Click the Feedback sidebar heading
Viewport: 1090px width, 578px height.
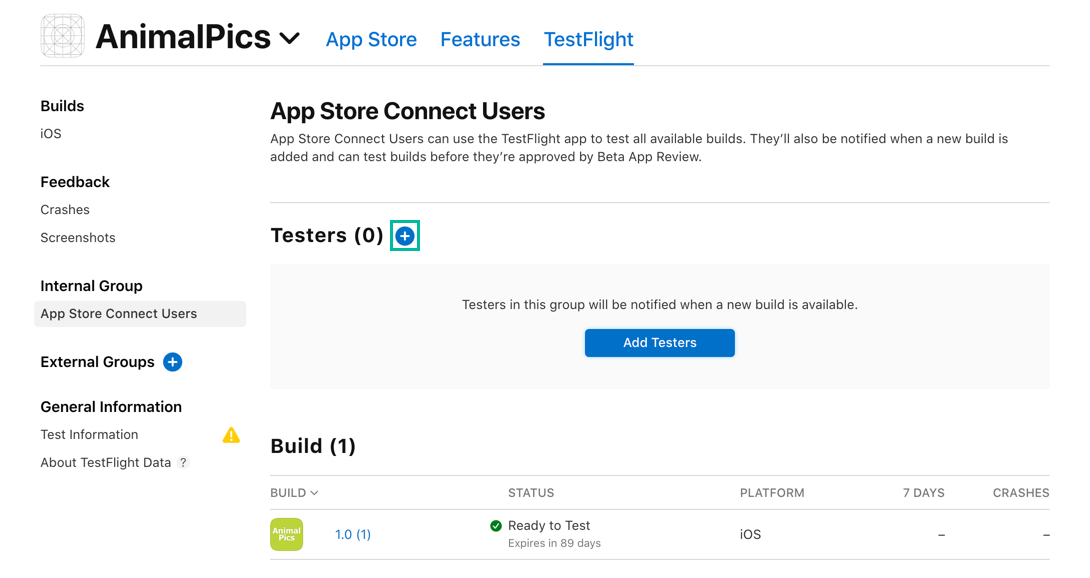pos(75,182)
